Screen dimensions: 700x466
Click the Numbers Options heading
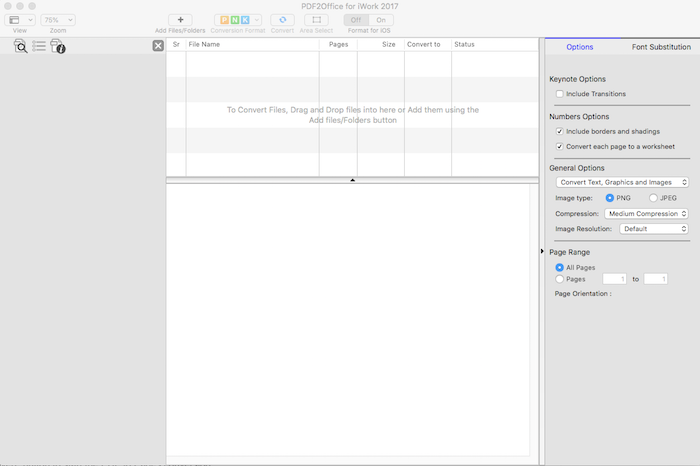pos(579,116)
